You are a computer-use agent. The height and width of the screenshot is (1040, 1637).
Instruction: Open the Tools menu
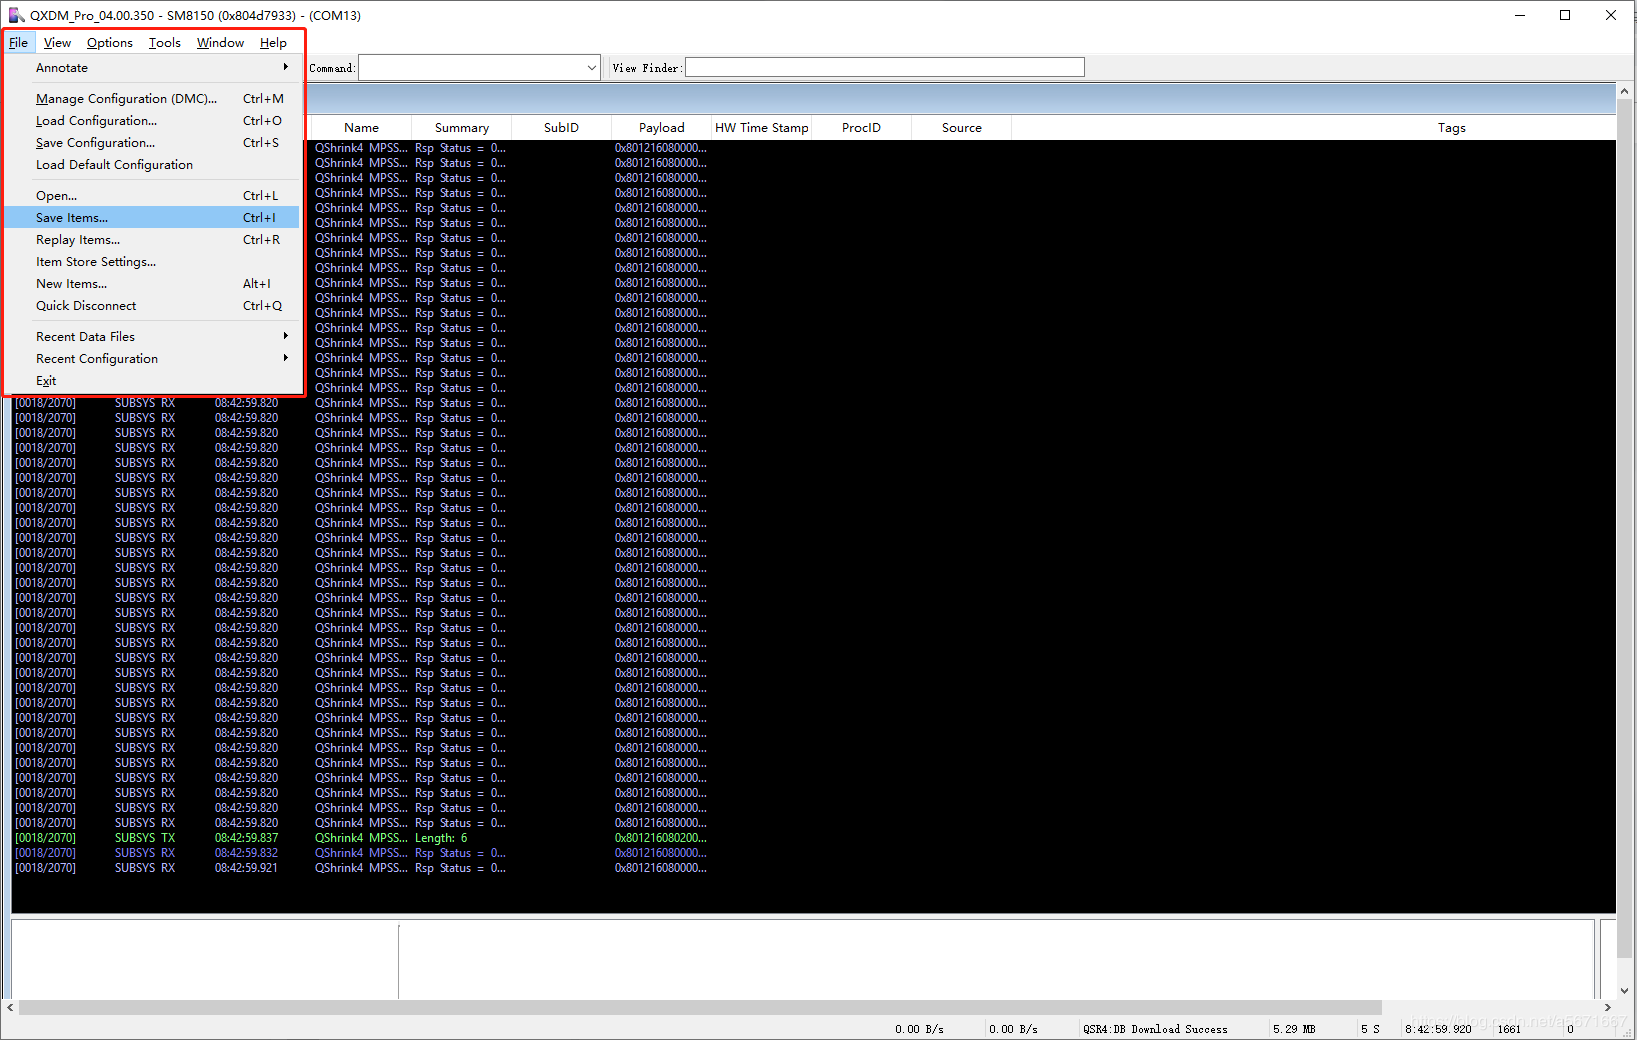165,43
